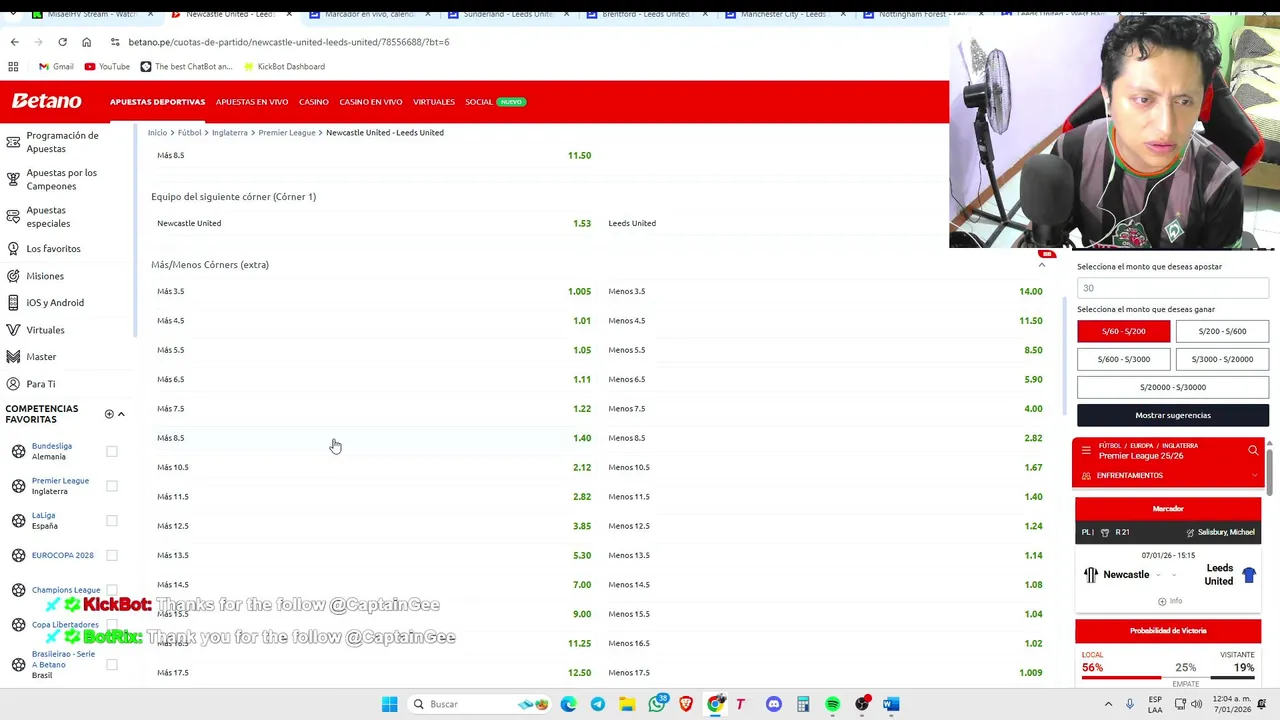Check the LaLiga checkbox
1280x720 pixels.
[x=112, y=520]
